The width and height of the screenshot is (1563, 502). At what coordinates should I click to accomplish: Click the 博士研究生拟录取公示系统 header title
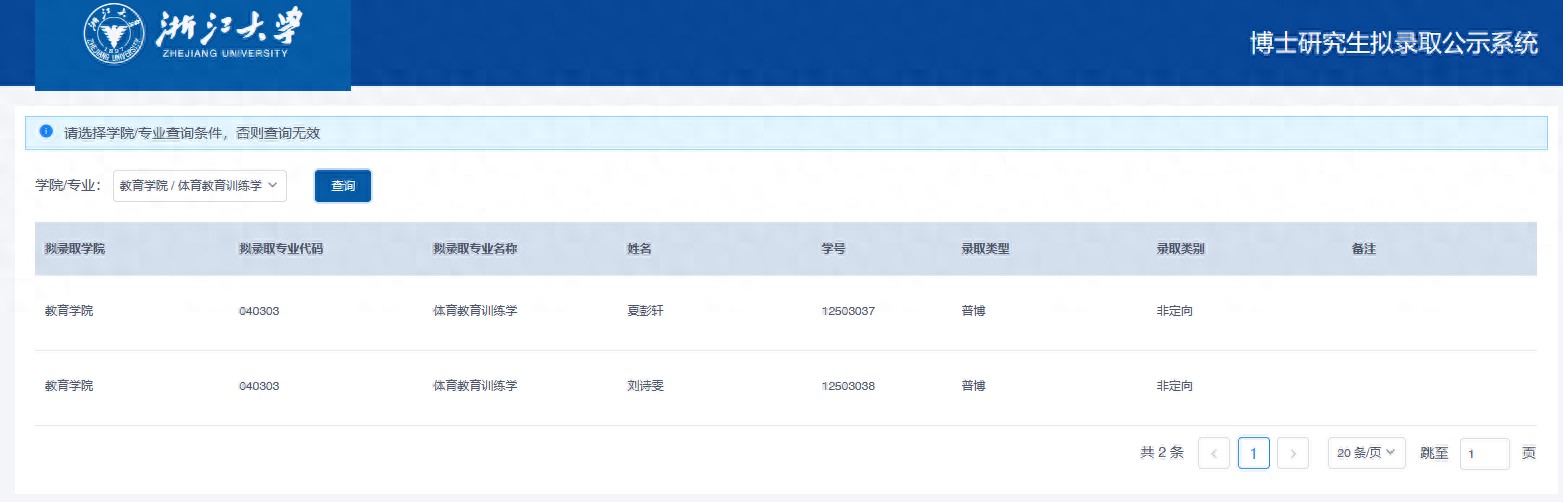click(1394, 43)
